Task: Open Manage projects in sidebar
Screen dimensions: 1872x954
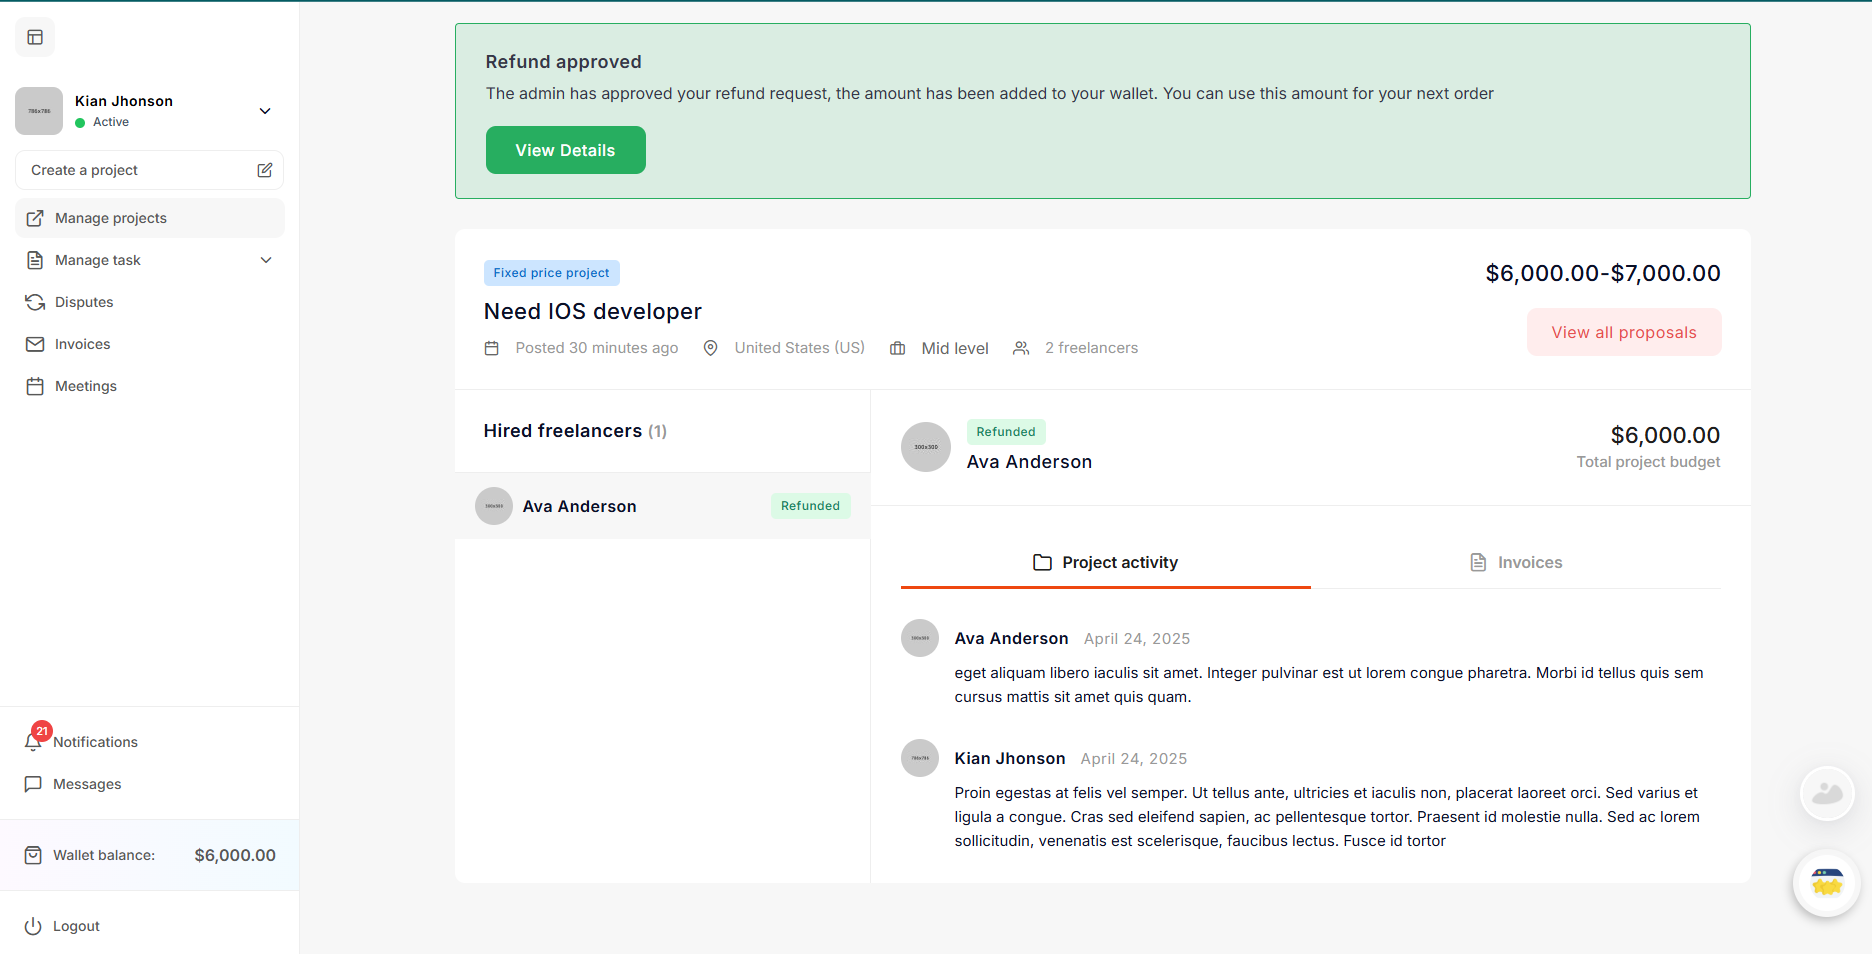Action: click(110, 218)
